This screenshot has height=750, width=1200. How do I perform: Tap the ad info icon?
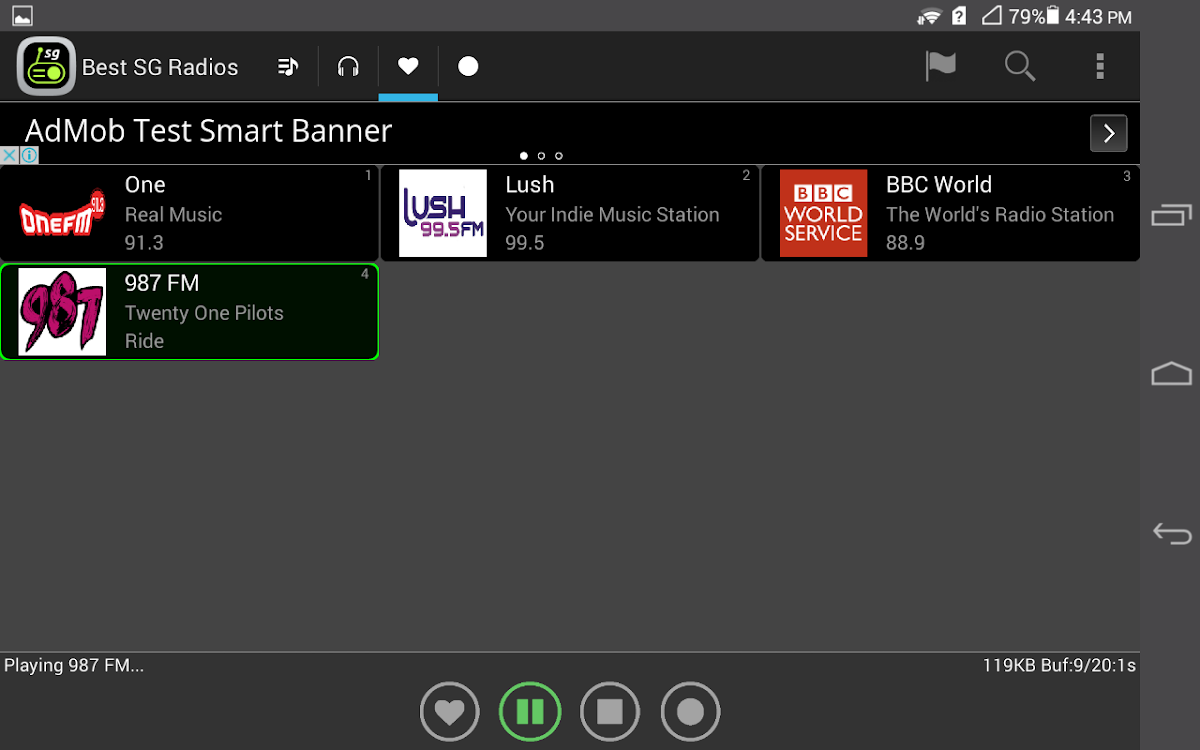29,156
